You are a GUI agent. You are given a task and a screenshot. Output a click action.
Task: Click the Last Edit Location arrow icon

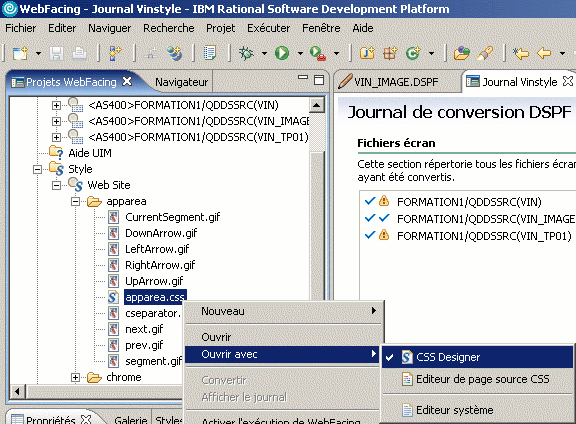(521, 54)
